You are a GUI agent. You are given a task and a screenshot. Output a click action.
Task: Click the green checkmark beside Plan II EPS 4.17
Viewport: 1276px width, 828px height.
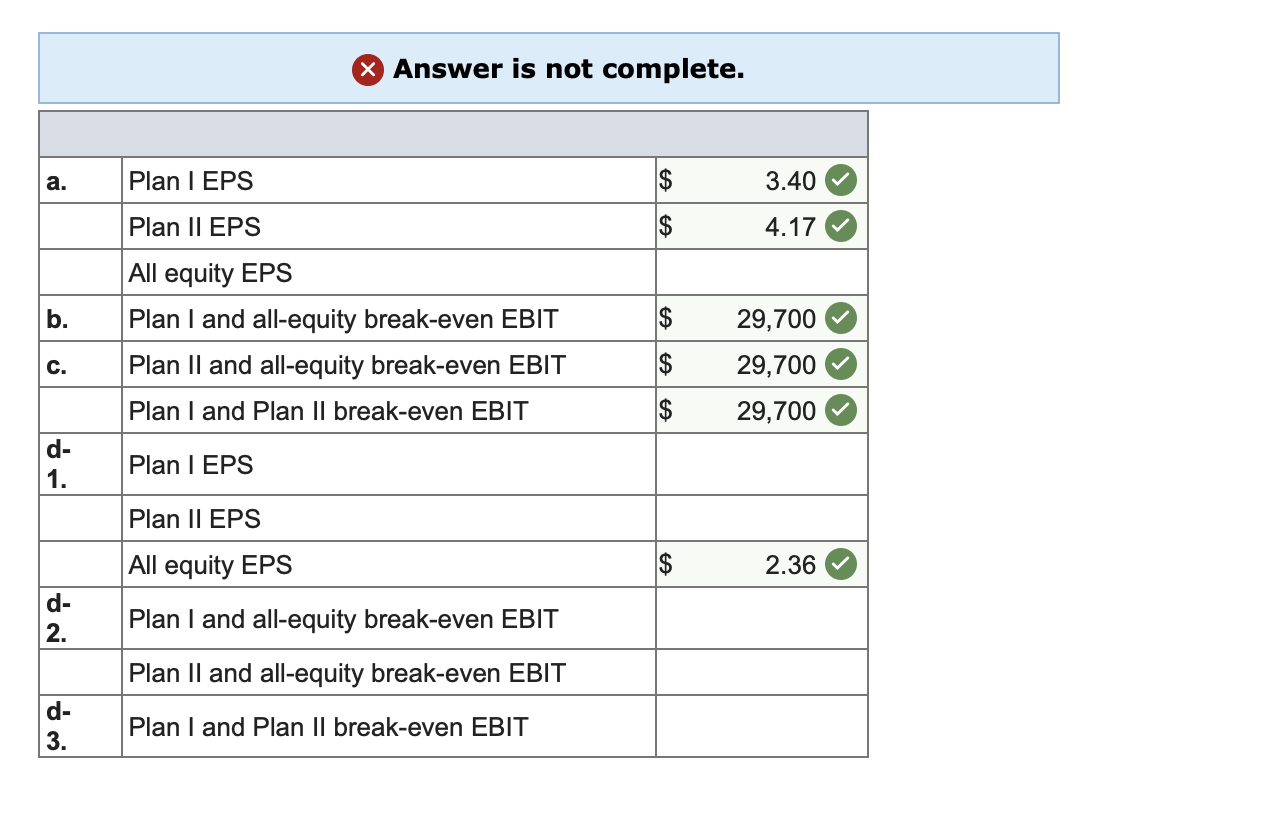coord(840,226)
